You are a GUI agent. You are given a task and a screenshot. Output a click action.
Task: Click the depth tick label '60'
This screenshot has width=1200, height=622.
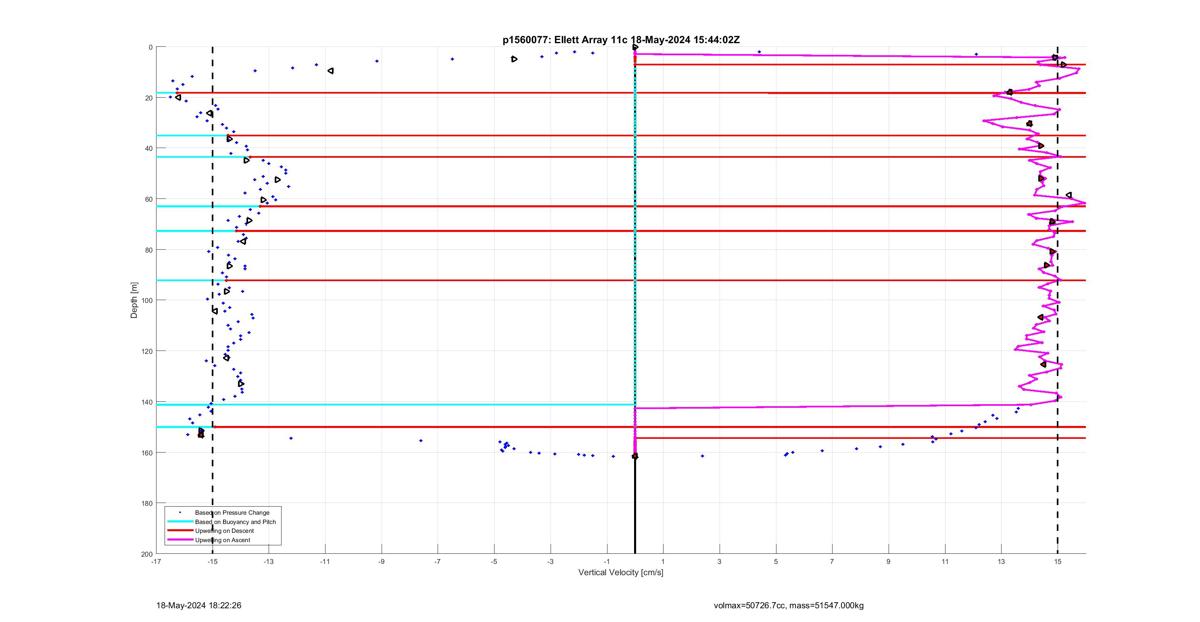[148, 199]
